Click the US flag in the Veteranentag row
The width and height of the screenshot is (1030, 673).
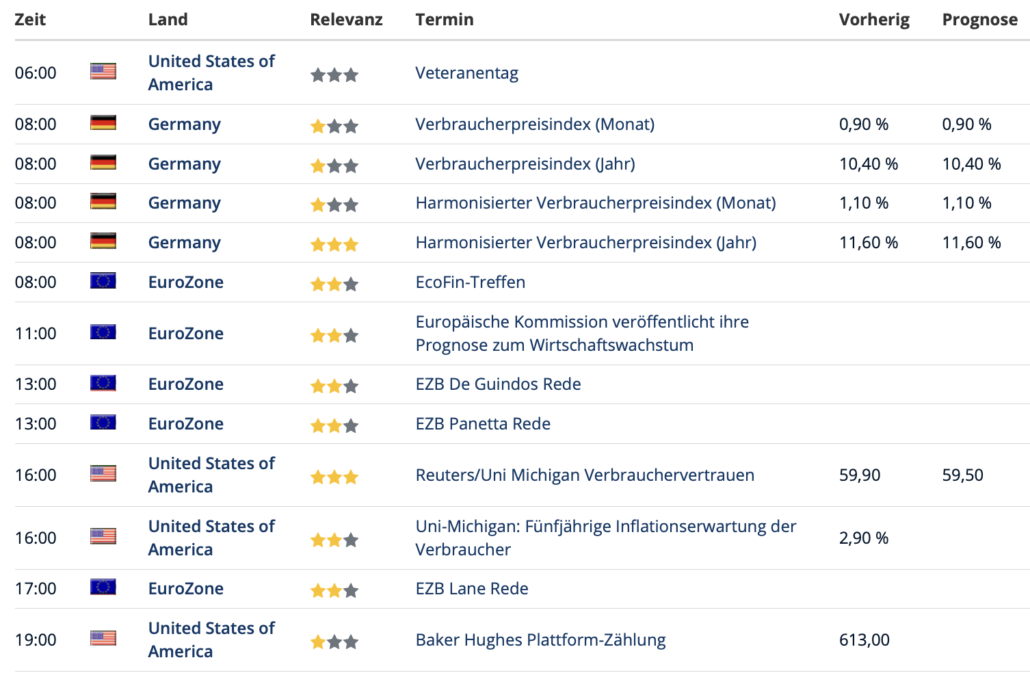pyautogui.click(x=103, y=71)
